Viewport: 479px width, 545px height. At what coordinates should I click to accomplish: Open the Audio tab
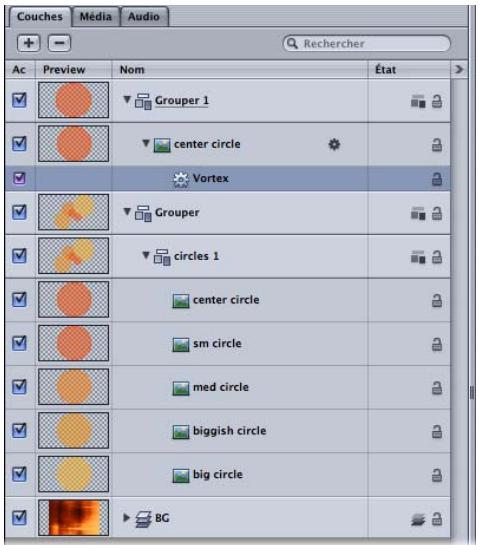[x=144, y=16]
